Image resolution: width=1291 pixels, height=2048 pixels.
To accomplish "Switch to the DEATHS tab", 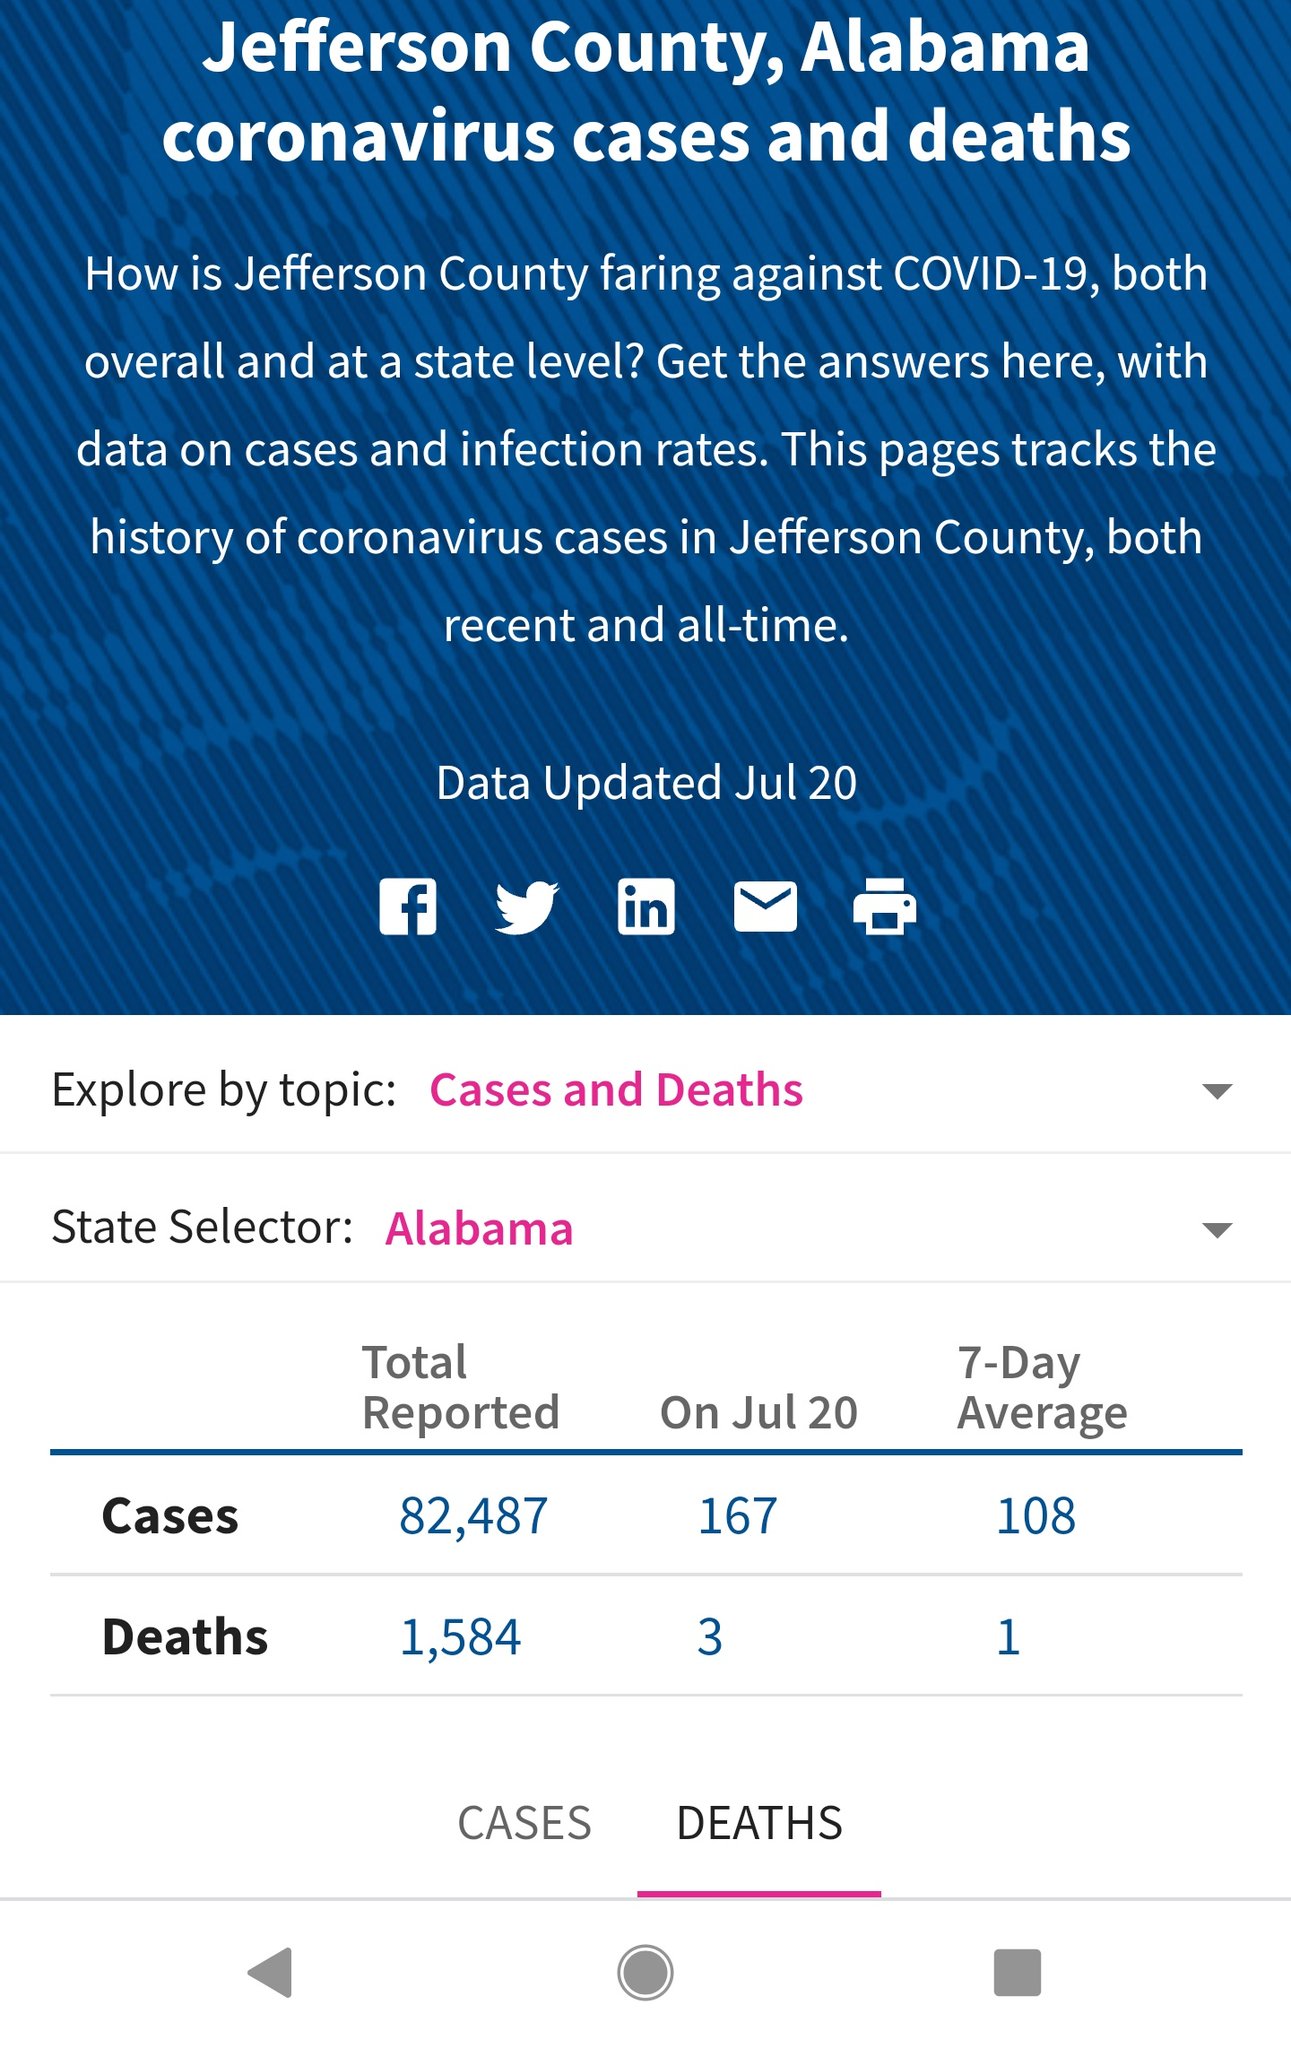I will coord(759,1823).
